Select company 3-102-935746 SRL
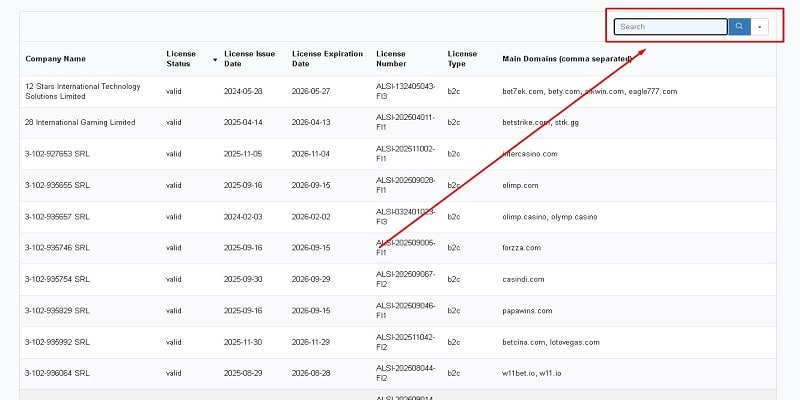The height and width of the screenshot is (400, 800). 57,247
